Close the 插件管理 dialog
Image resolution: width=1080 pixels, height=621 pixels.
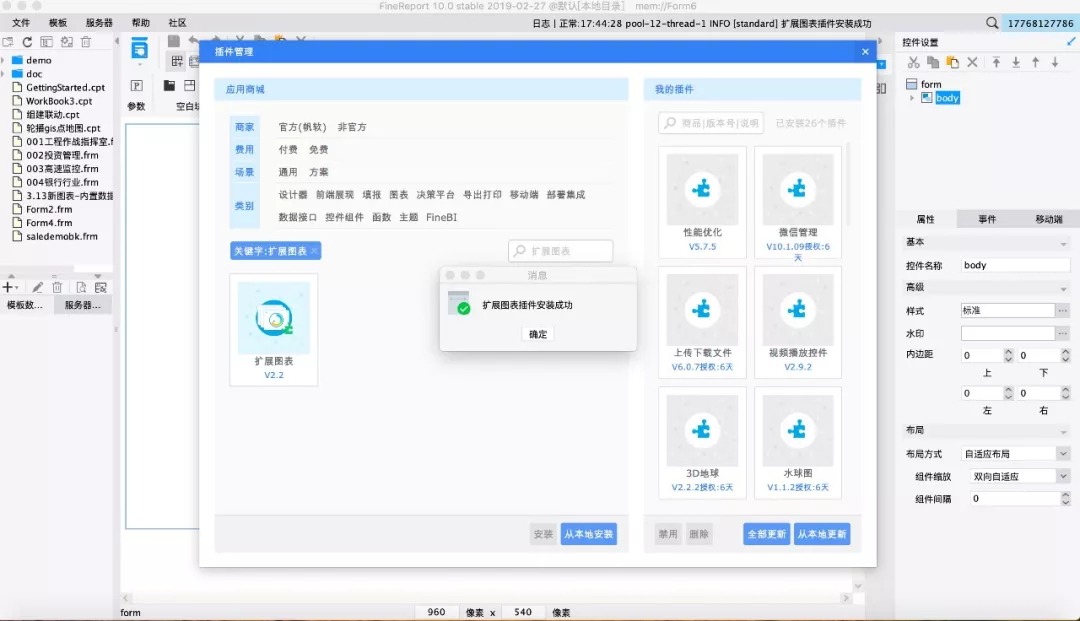[x=865, y=52]
